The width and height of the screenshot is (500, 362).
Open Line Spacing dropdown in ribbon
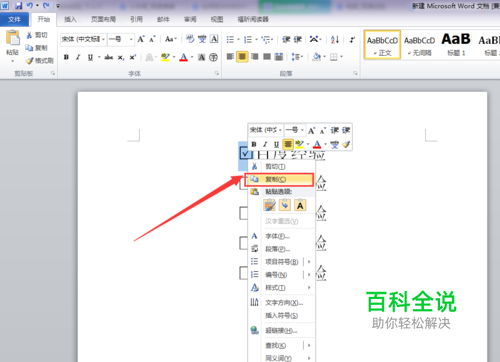pyautogui.click(x=297, y=57)
